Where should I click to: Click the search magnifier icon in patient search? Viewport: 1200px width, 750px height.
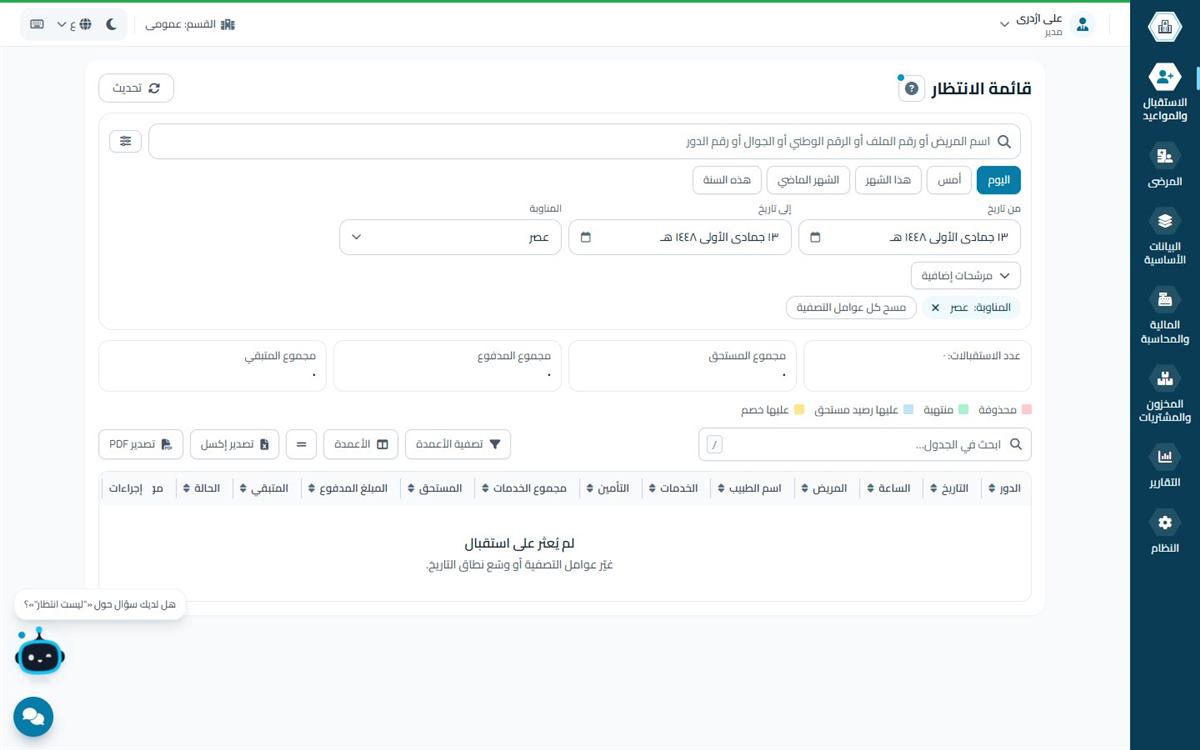point(1004,142)
